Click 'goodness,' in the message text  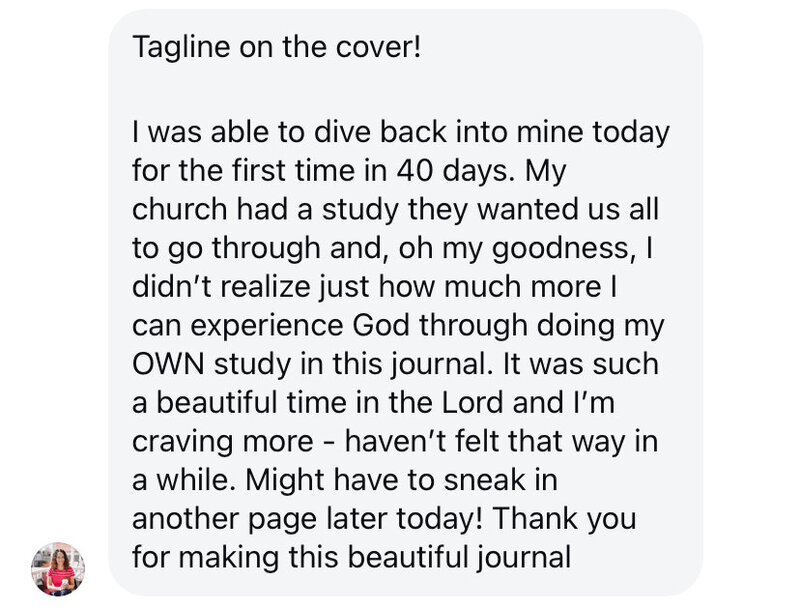(x=562, y=249)
